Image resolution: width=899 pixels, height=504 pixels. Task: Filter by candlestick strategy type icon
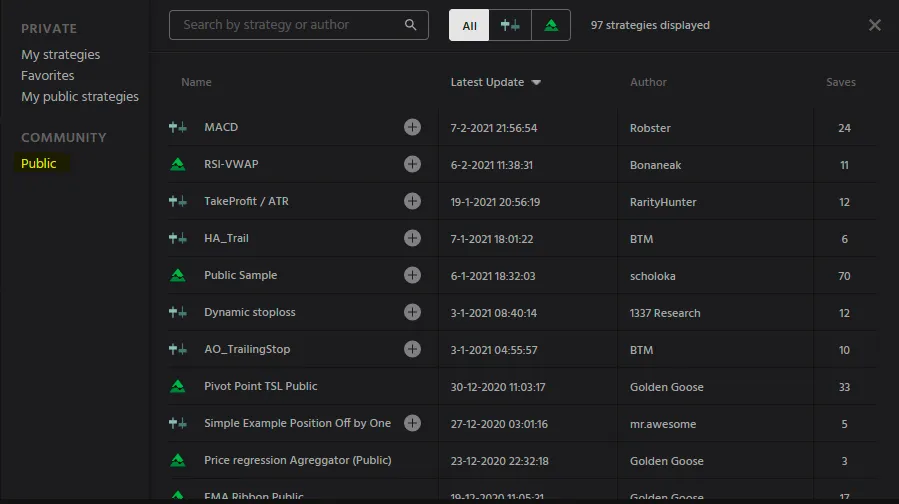coord(510,25)
